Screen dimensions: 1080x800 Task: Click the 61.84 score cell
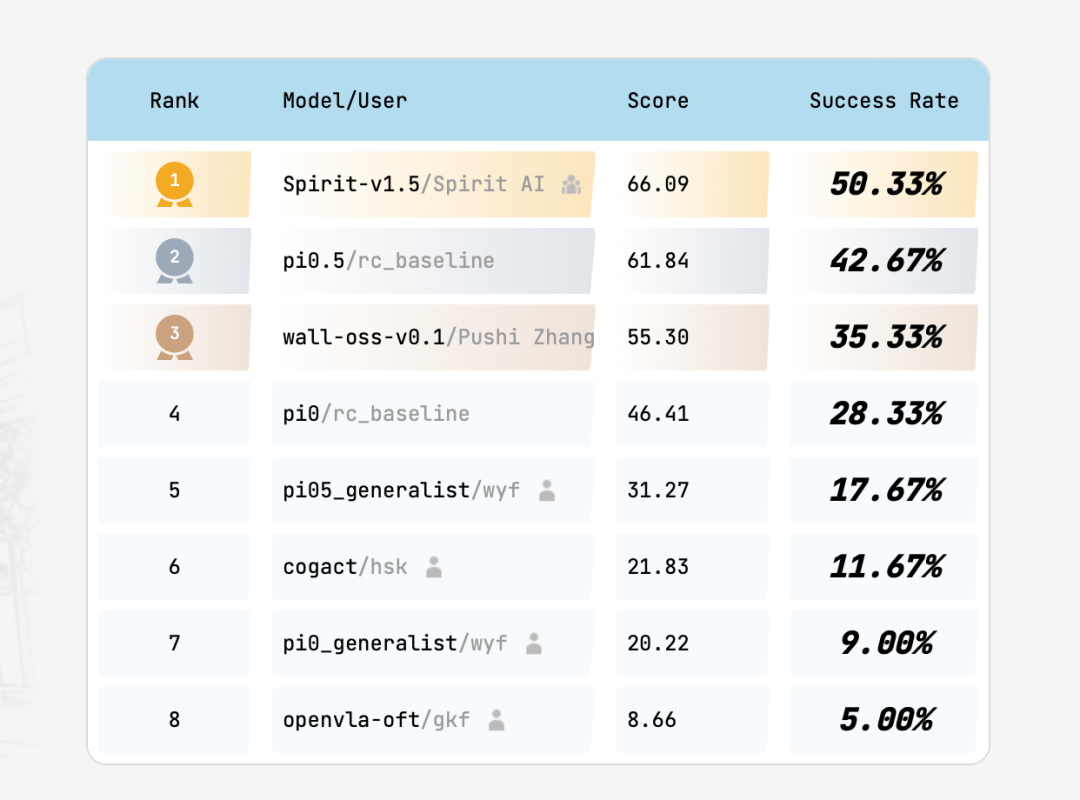coord(658,261)
